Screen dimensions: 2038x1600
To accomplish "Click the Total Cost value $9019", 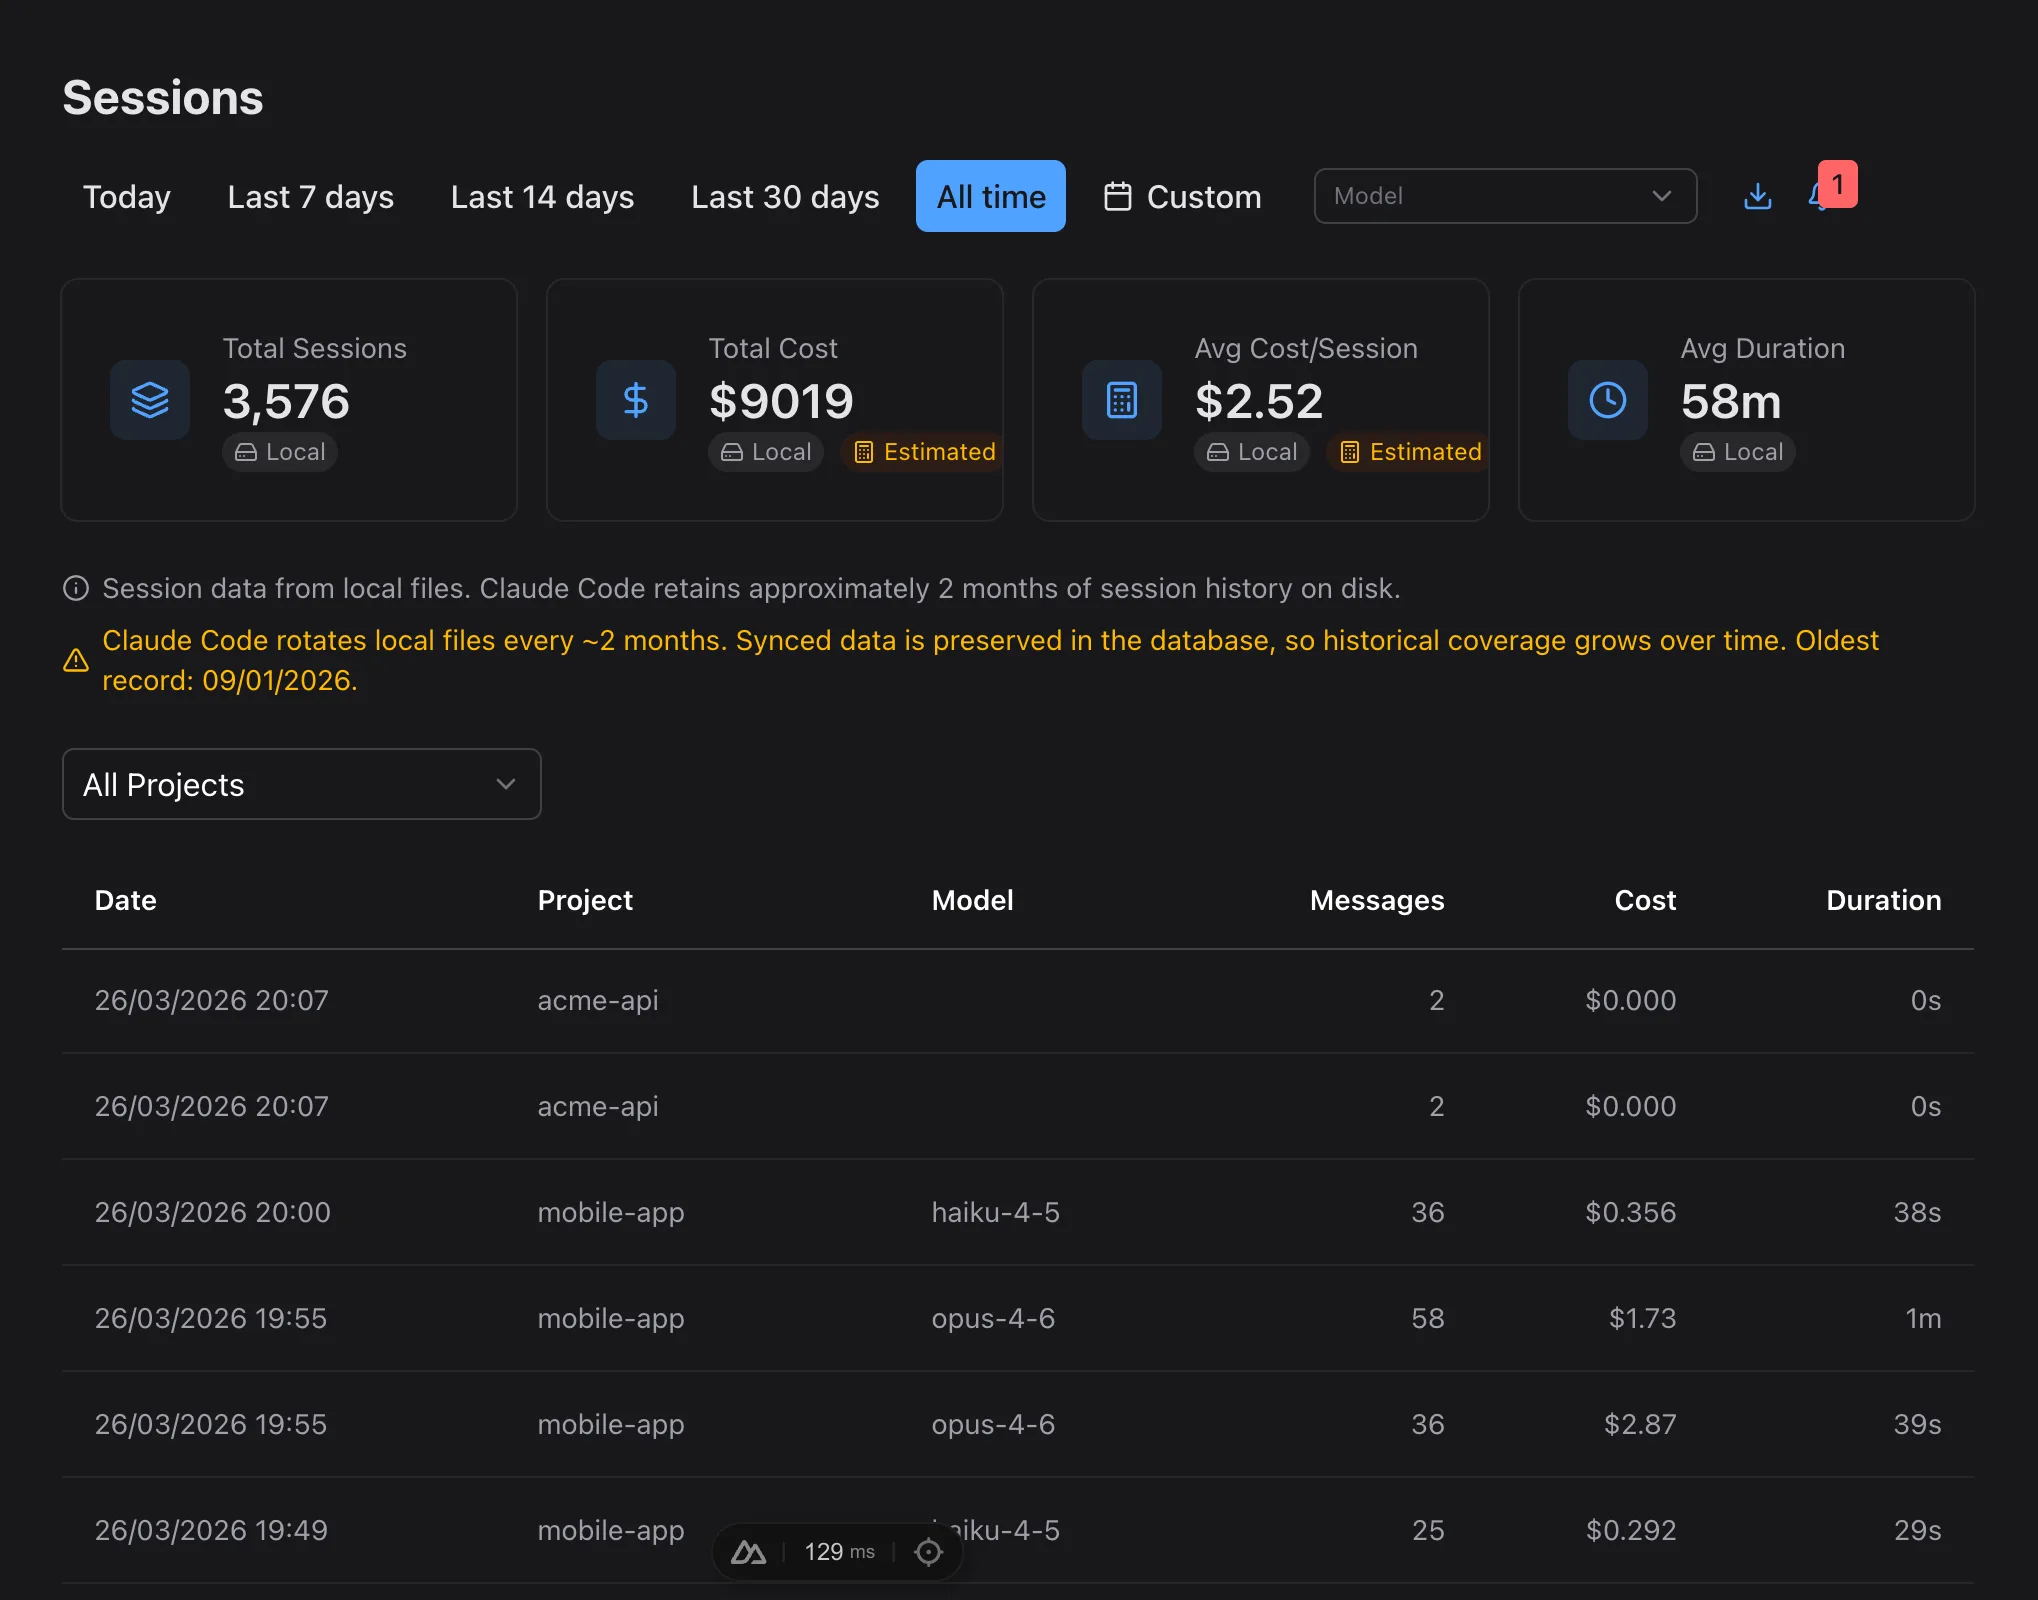I will pos(781,401).
